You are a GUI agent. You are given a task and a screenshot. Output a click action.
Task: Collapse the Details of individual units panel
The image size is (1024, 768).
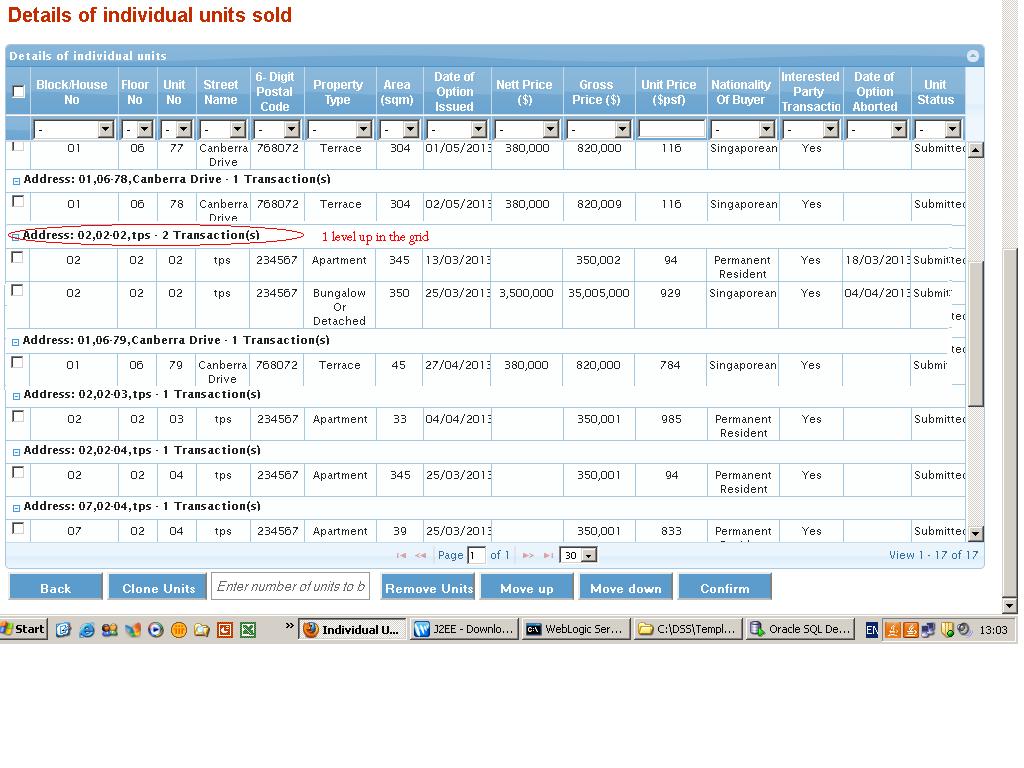pyautogui.click(x=971, y=56)
